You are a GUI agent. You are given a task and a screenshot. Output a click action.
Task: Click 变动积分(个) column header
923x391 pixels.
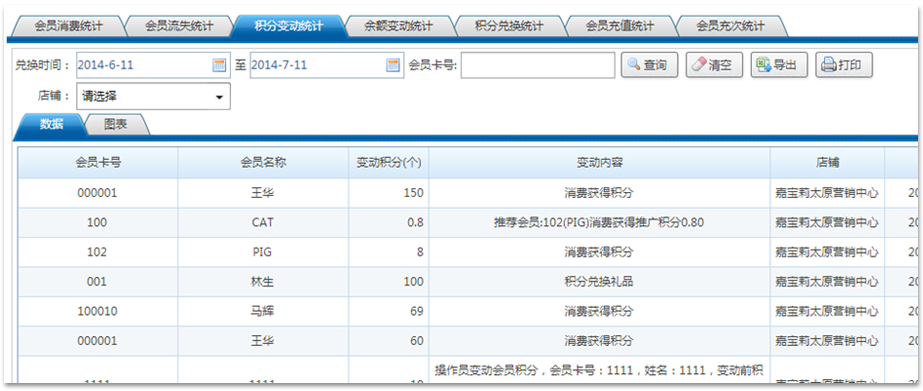389,163
